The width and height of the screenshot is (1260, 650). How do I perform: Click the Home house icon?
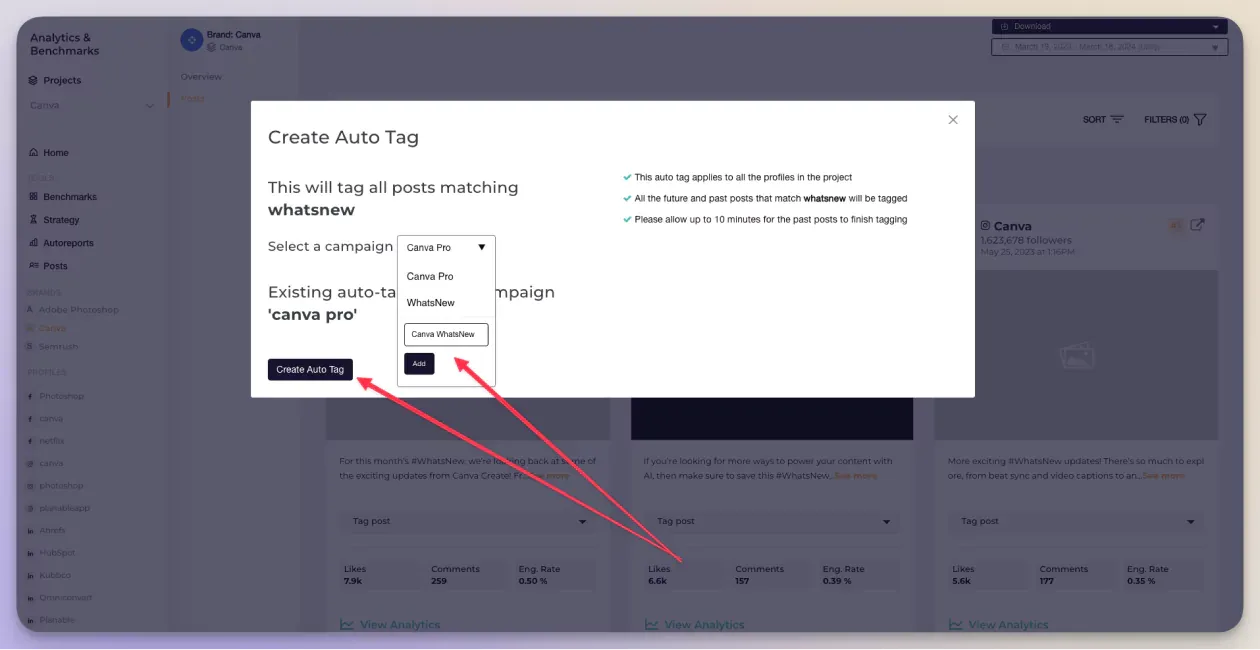(x=33, y=153)
